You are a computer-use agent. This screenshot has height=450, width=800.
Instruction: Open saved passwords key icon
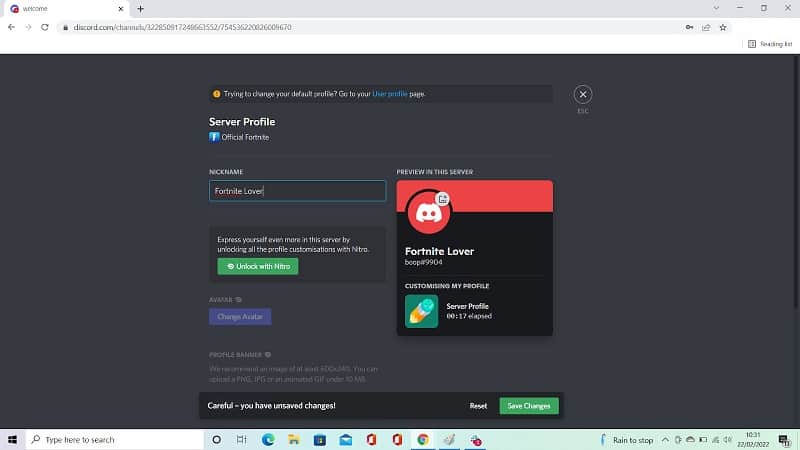tap(689, 27)
